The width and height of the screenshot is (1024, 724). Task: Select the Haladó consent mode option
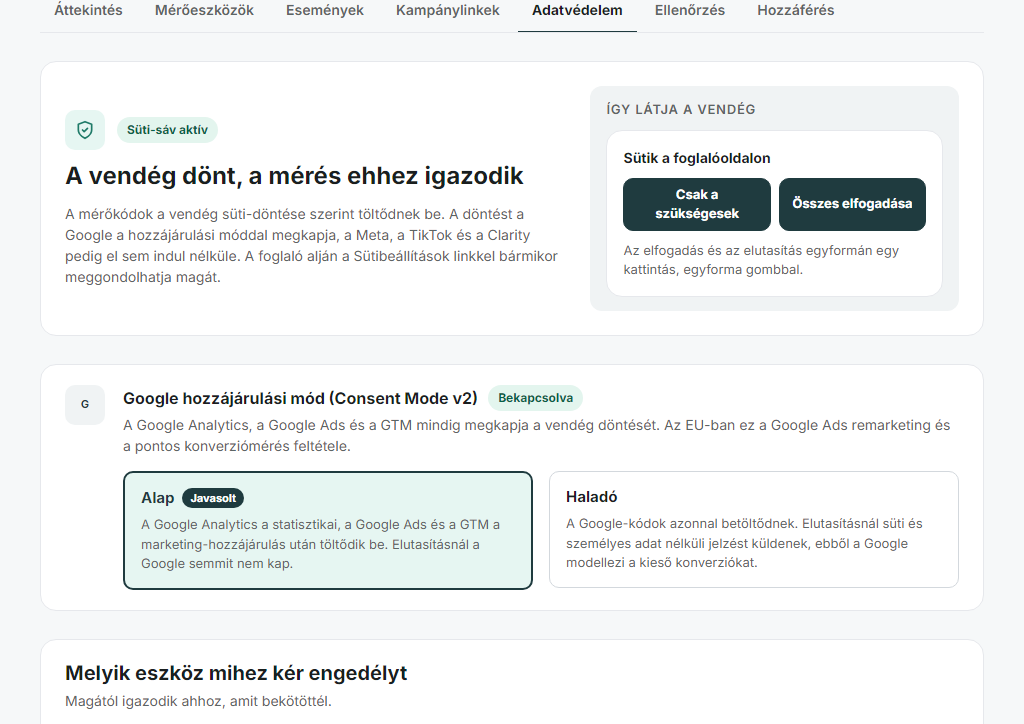pyautogui.click(x=754, y=529)
